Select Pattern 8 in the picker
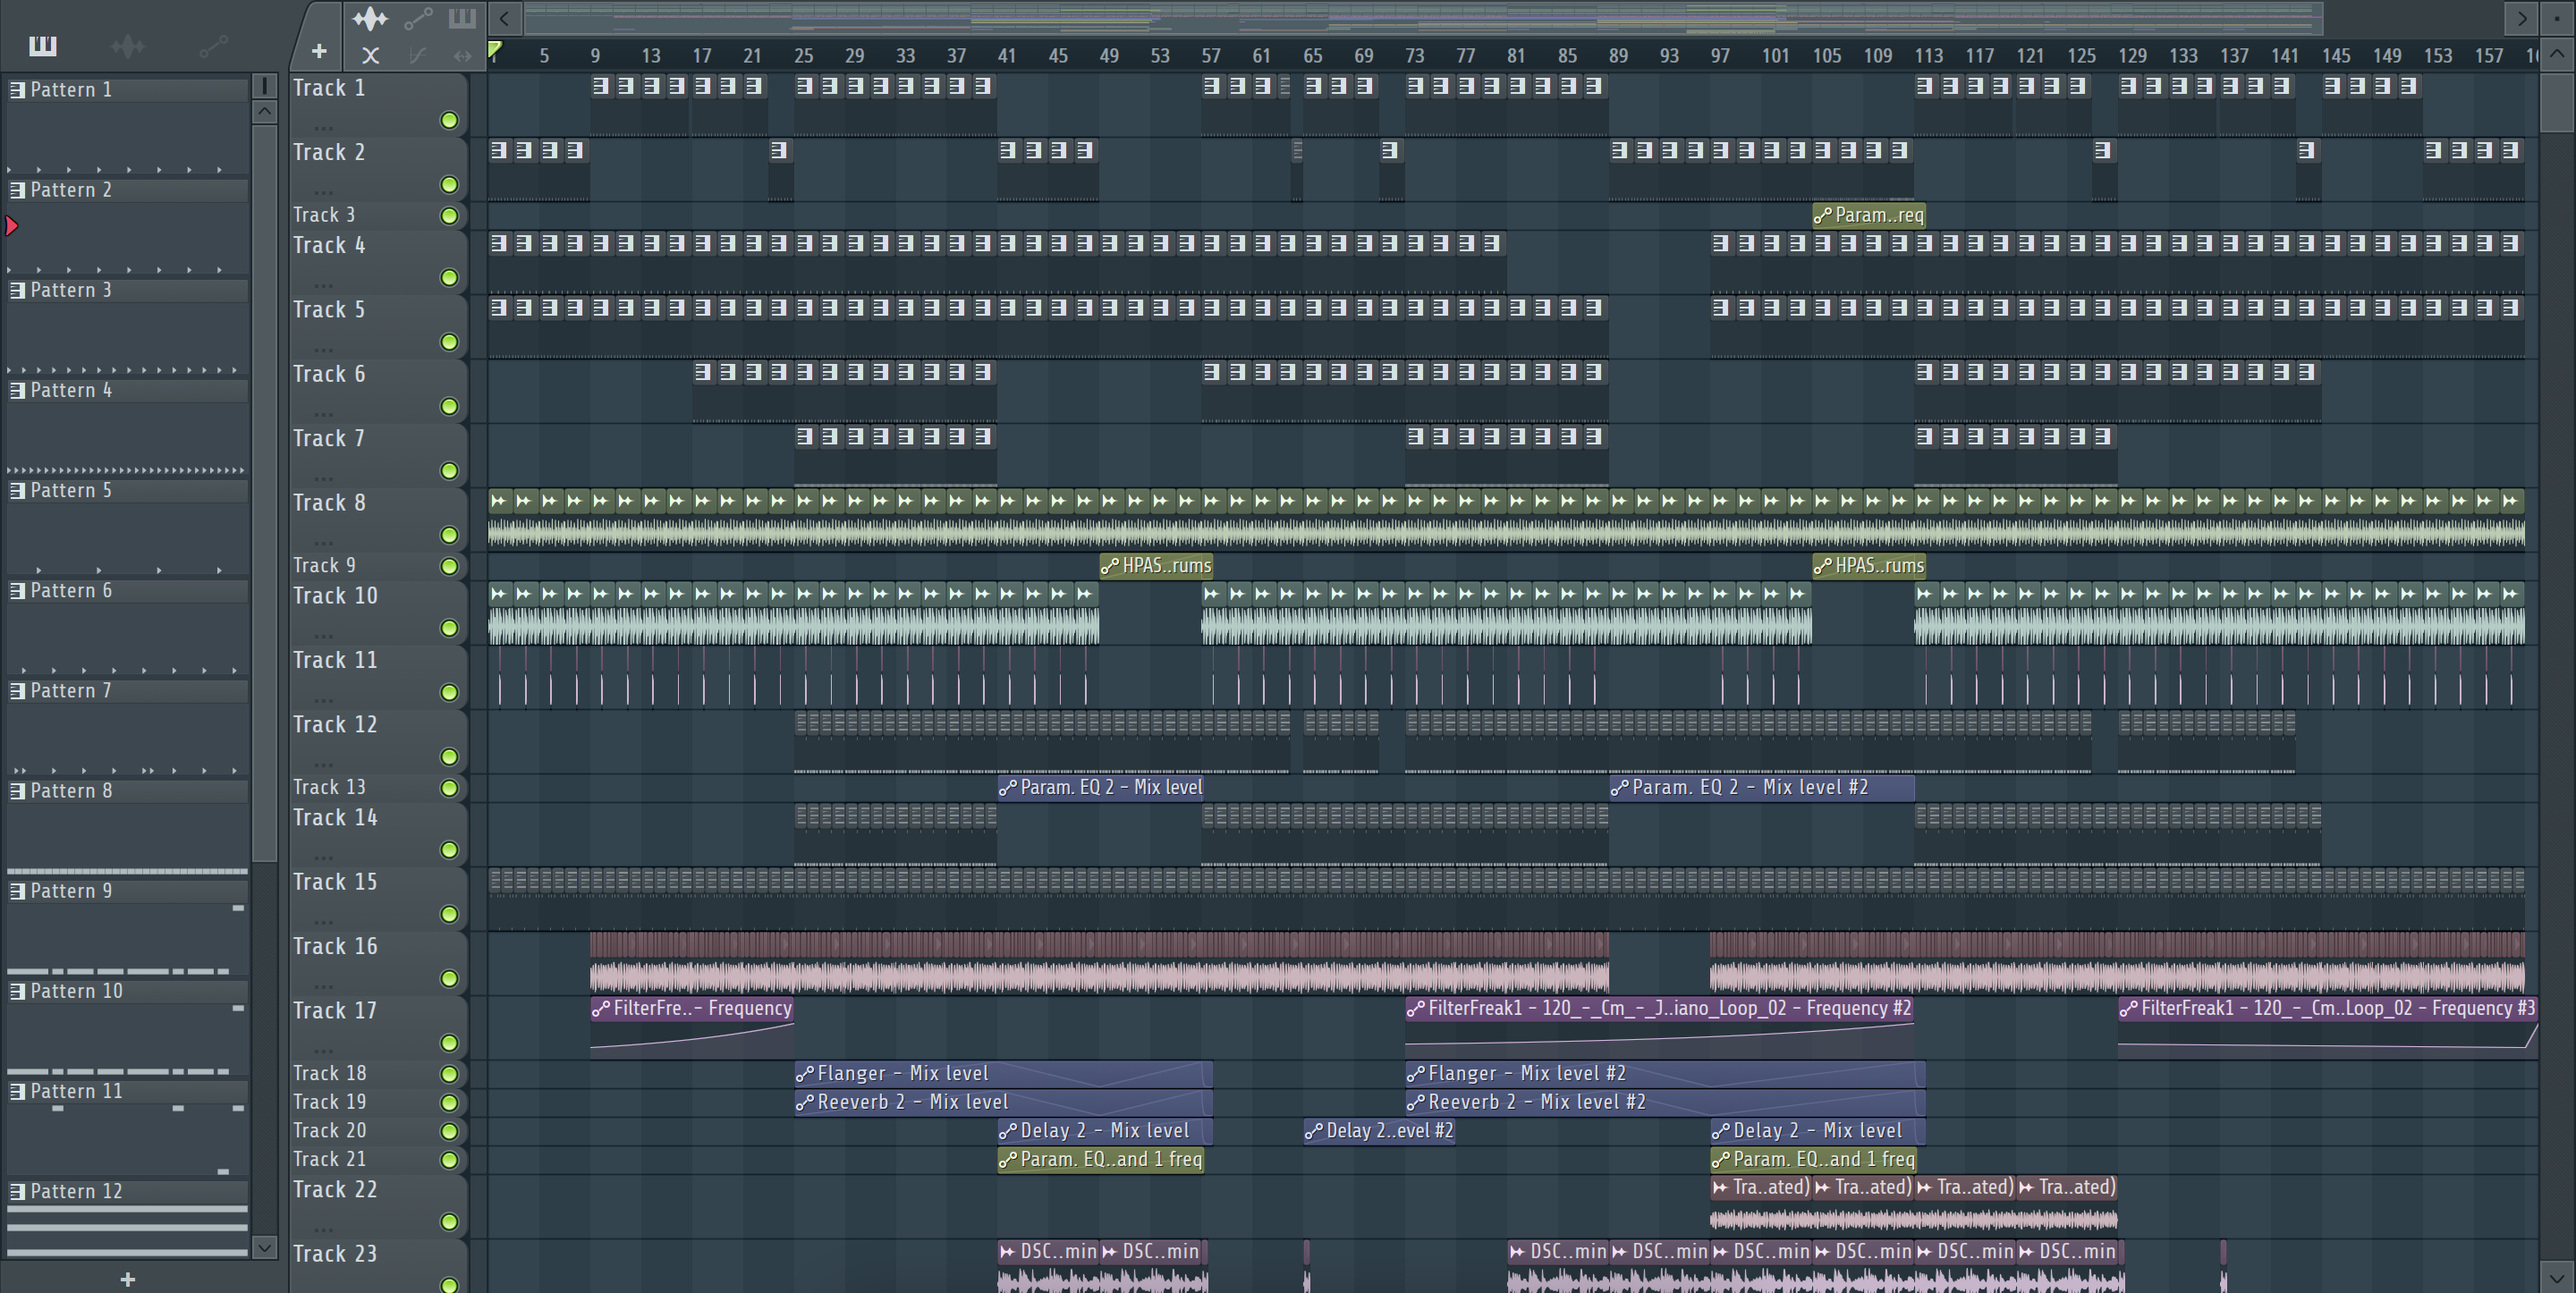2576x1293 pixels. pyautogui.click(x=128, y=791)
